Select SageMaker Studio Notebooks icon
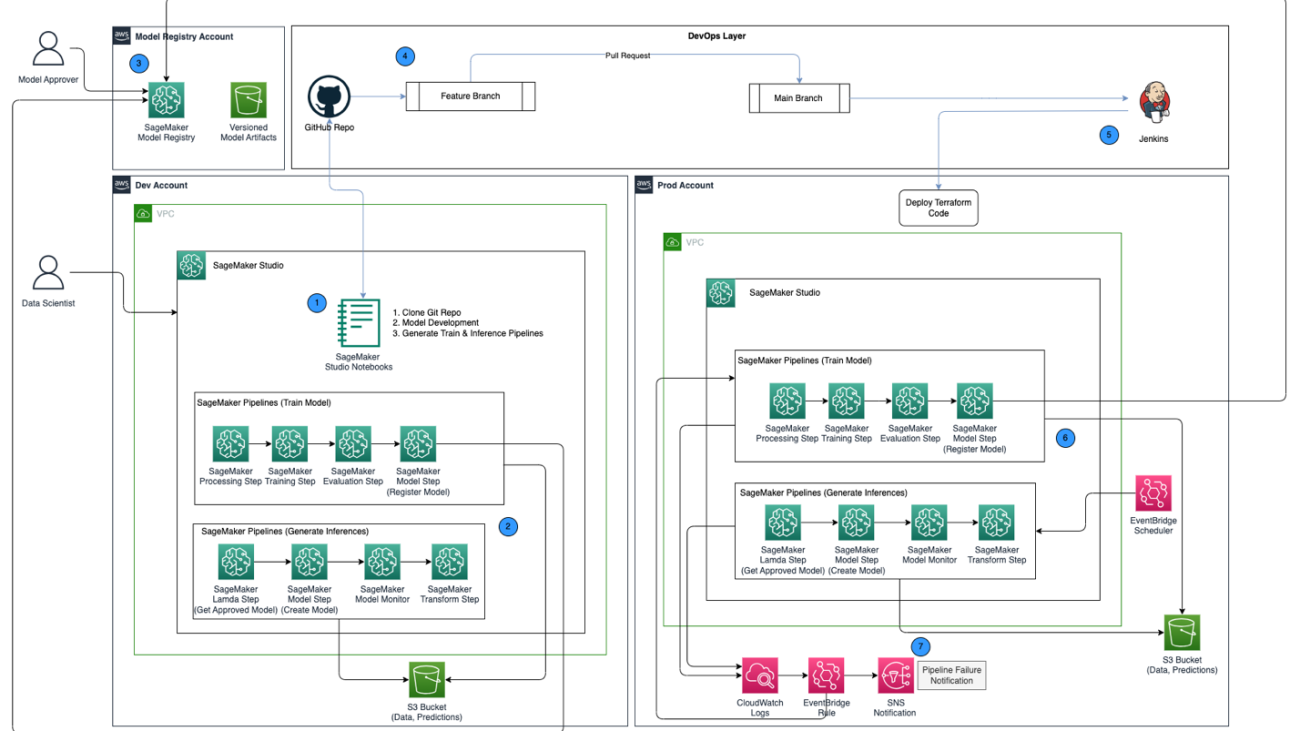This screenshot has width=1300, height=731. [360, 324]
